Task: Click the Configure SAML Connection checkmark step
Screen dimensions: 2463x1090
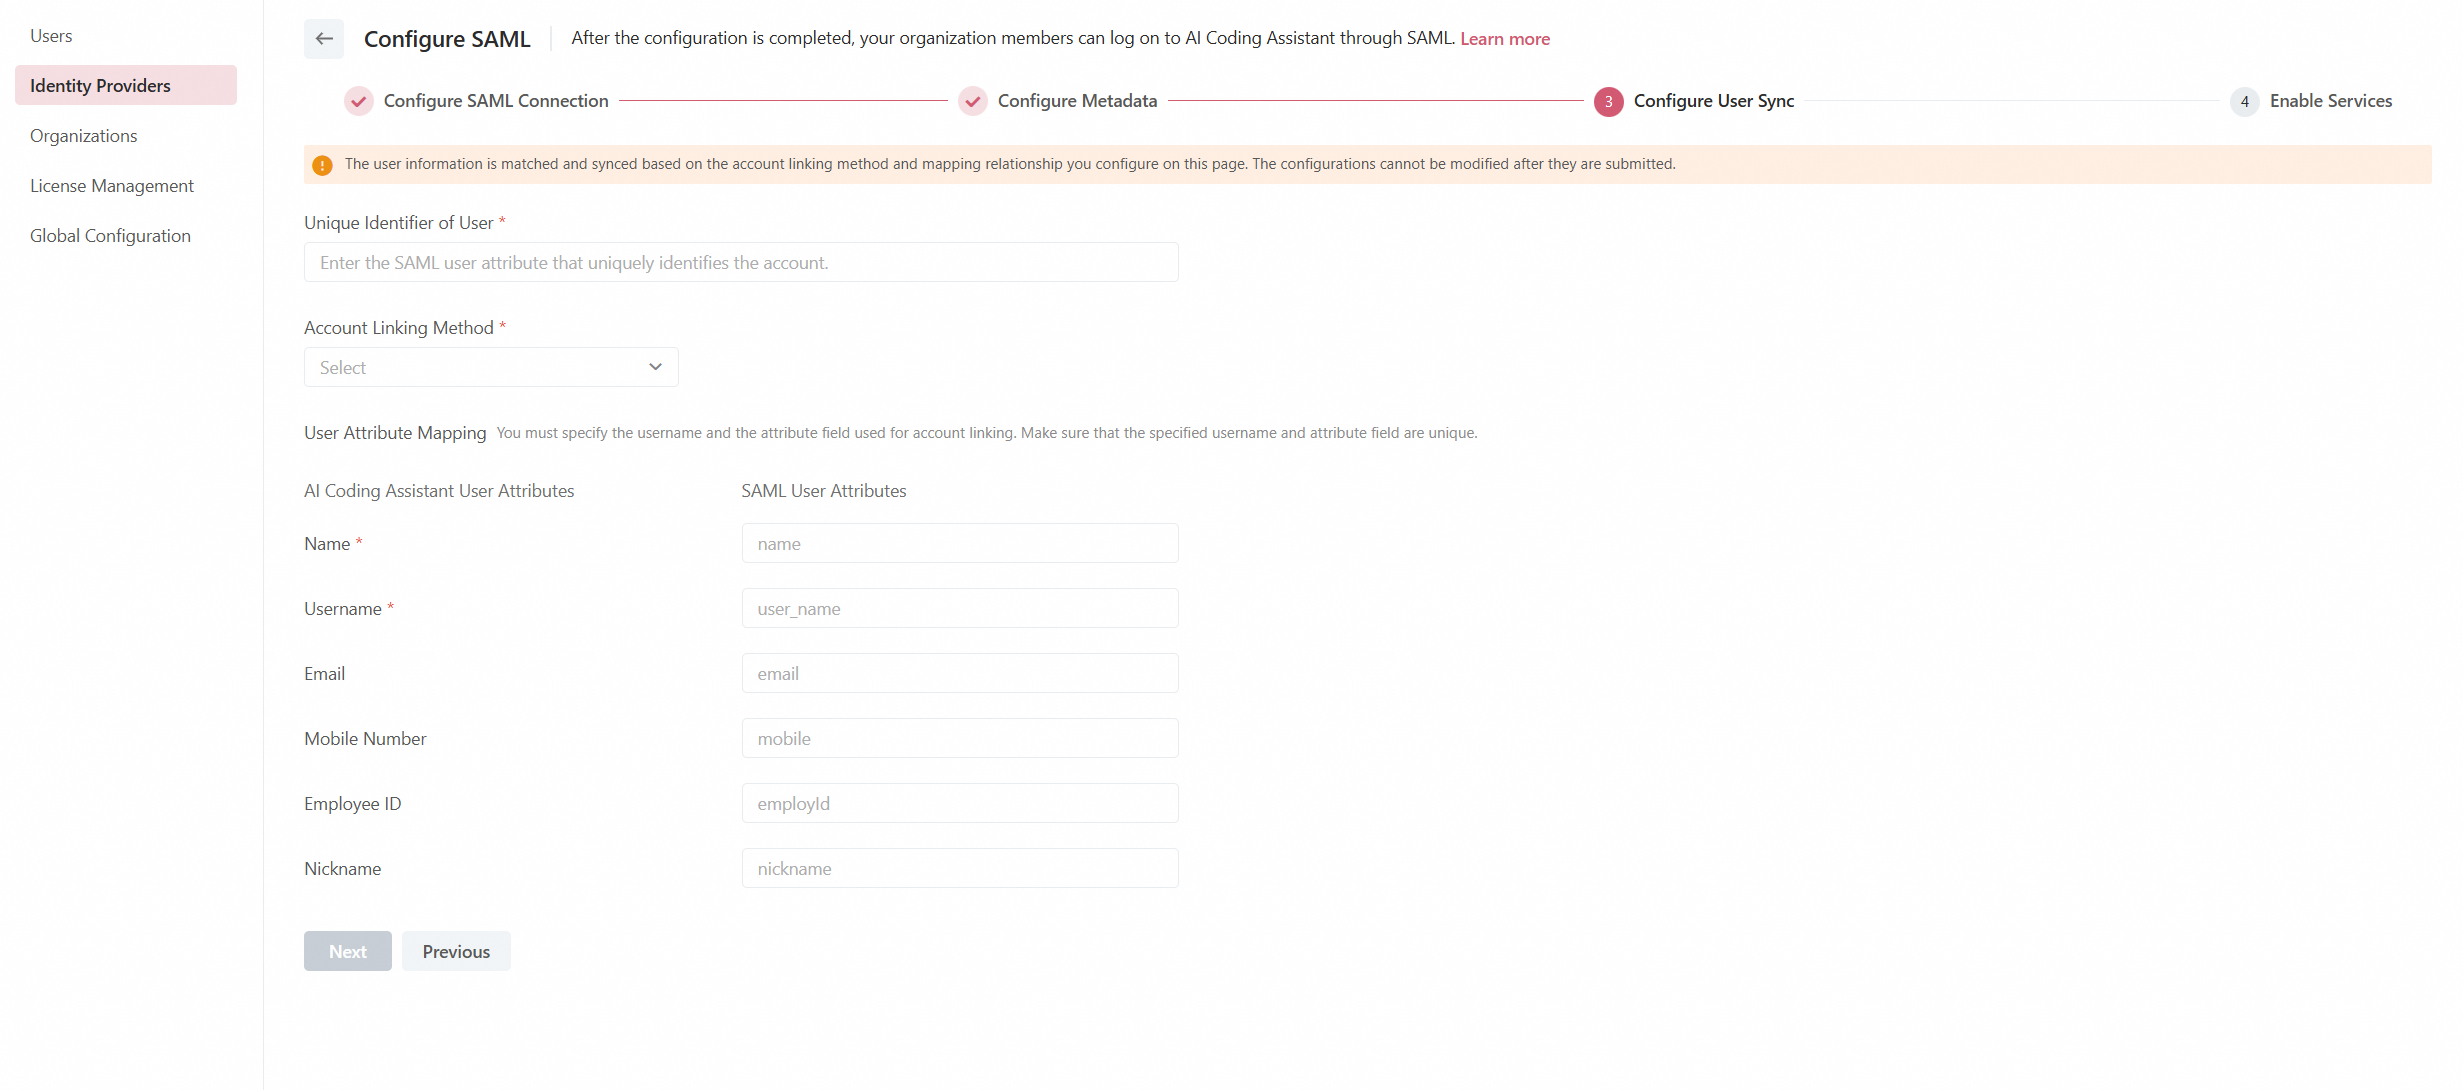Action: pos(359,101)
